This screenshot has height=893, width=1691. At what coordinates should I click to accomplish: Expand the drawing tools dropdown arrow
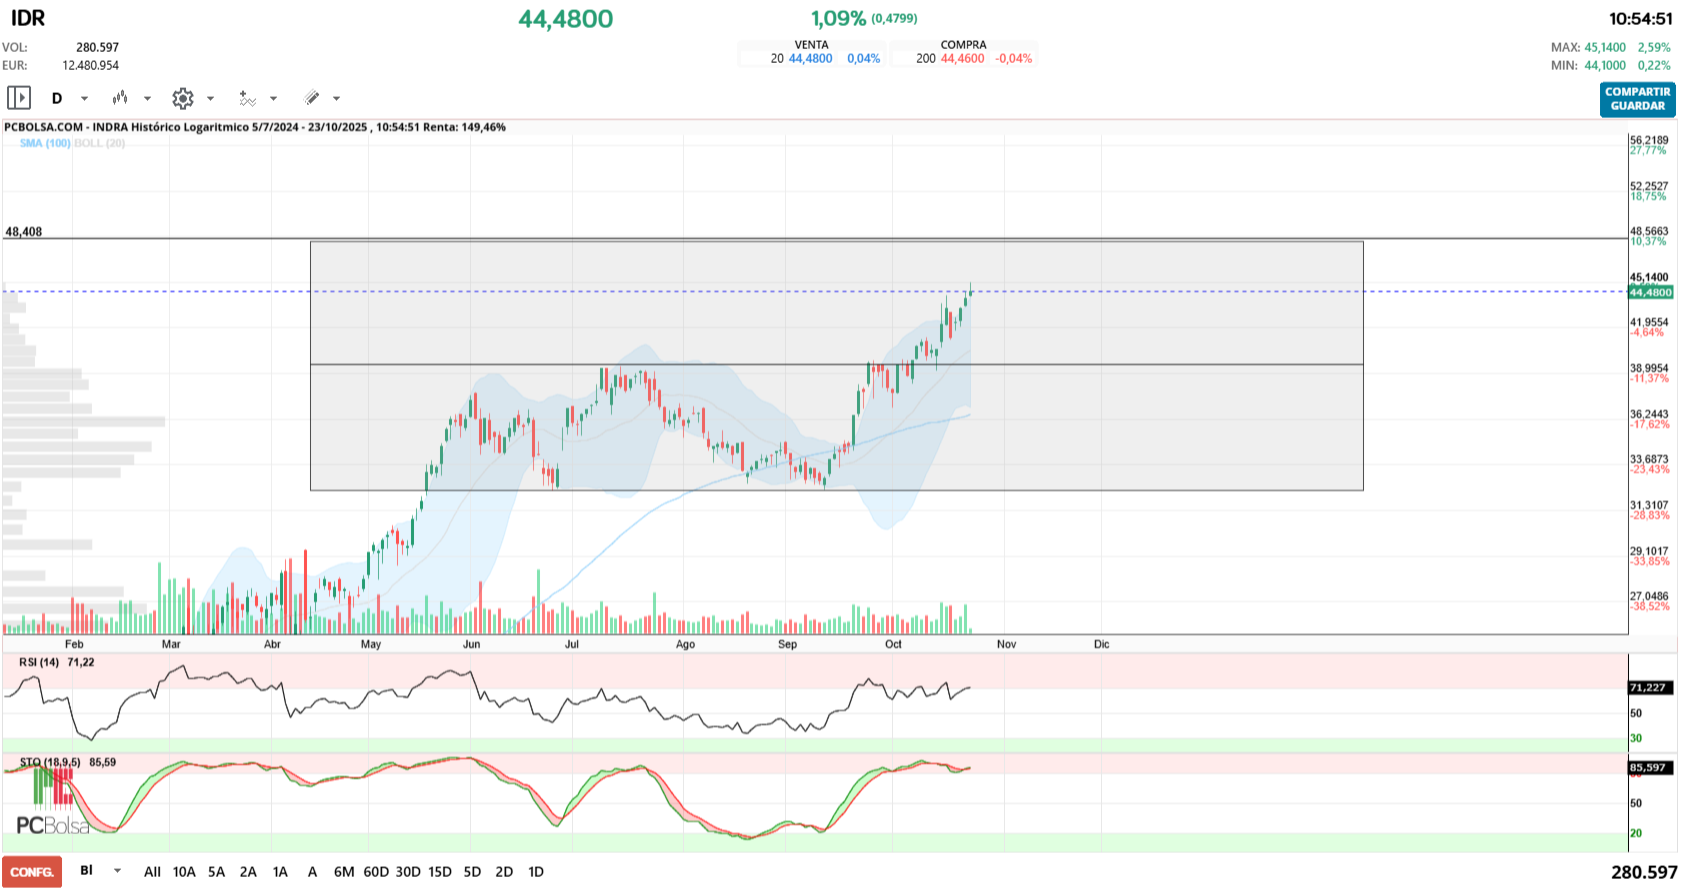(336, 98)
